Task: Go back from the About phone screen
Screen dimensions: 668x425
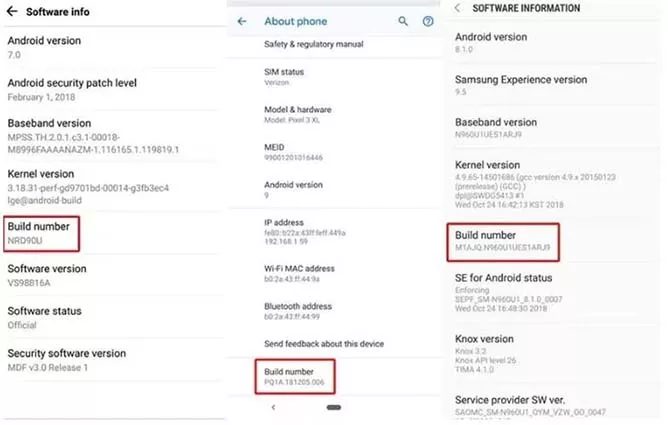Action: click(x=242, y=21)
